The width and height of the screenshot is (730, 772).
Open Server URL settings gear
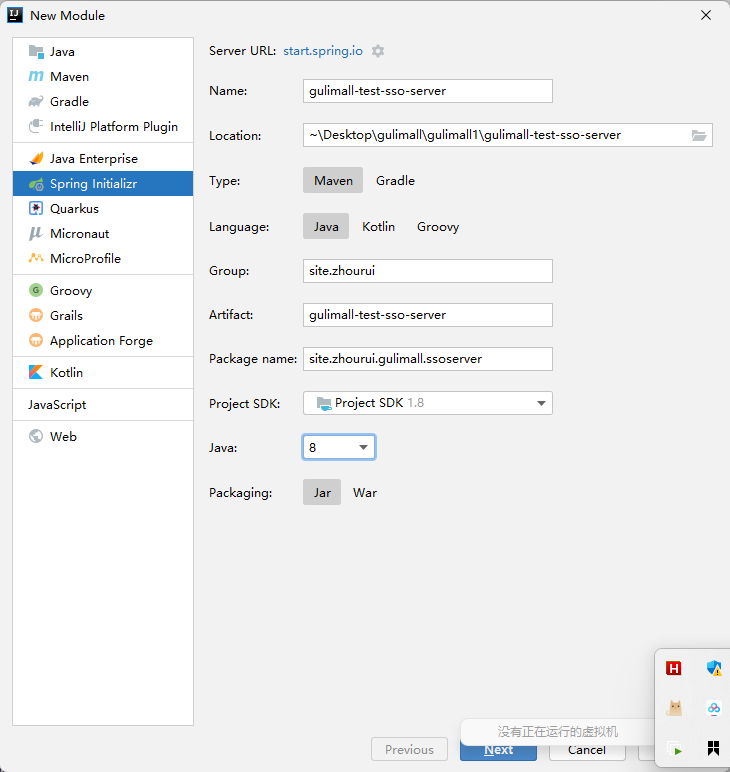378,51
